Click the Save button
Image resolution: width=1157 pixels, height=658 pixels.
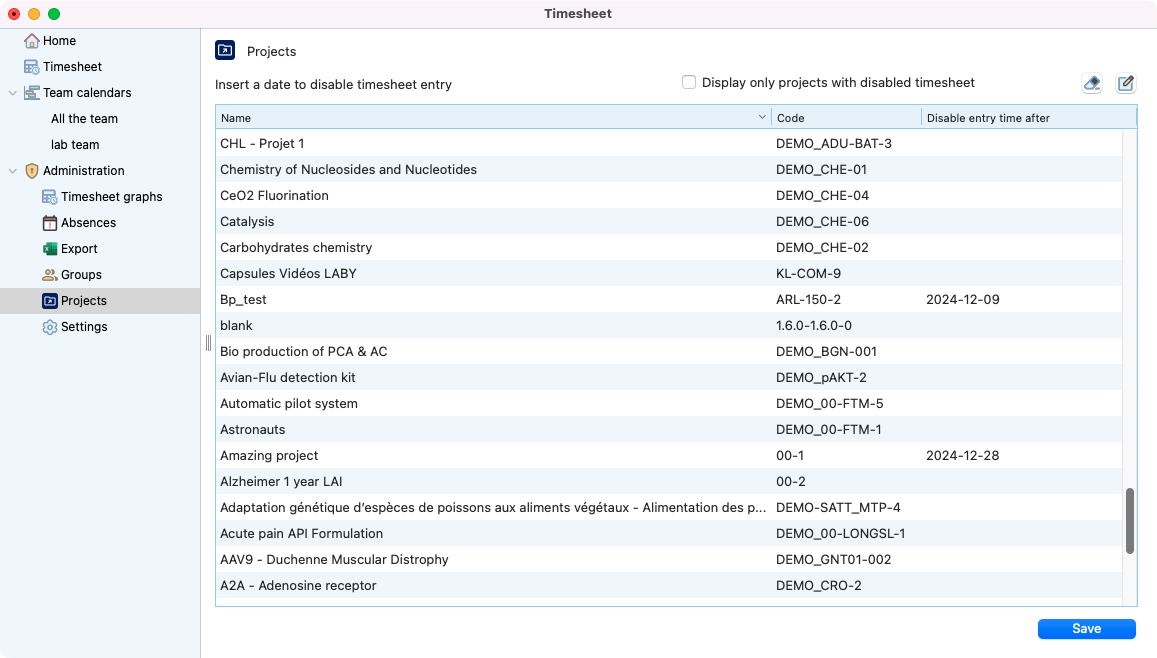click(x=1086, y=628)
